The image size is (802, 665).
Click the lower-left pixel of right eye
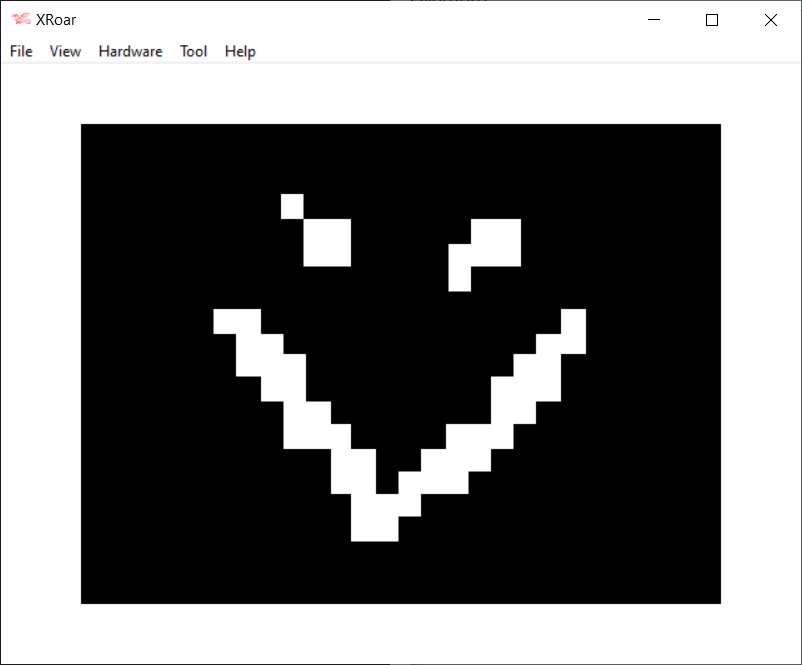click(459, 278)
